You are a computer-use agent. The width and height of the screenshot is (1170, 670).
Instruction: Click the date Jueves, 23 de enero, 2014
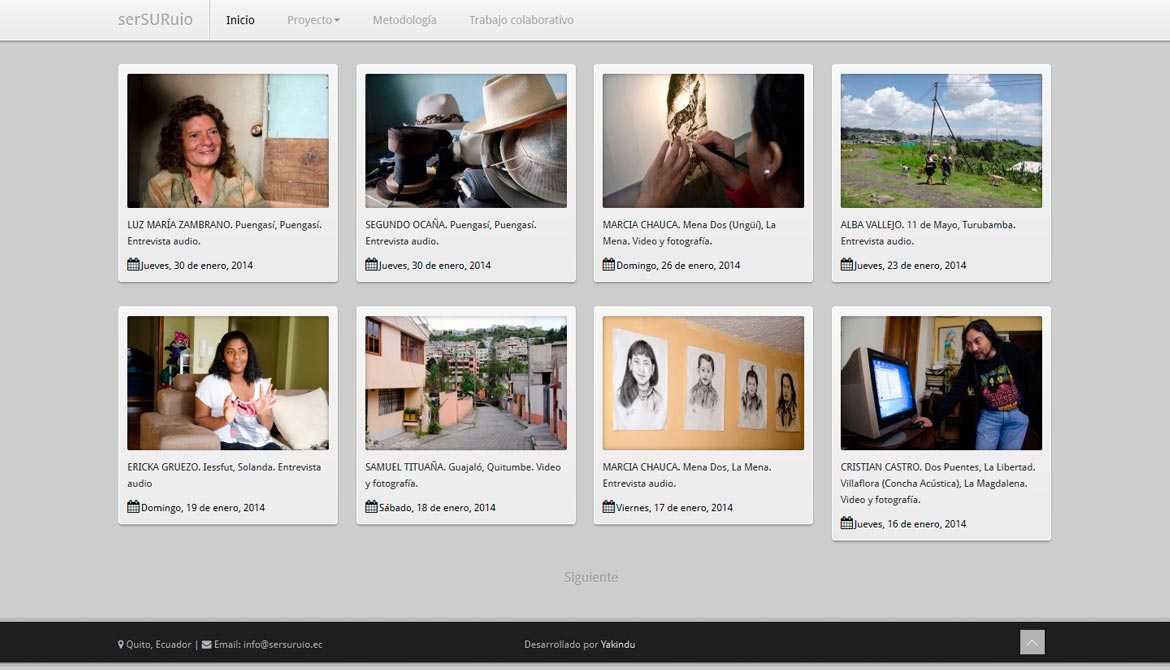910,265
